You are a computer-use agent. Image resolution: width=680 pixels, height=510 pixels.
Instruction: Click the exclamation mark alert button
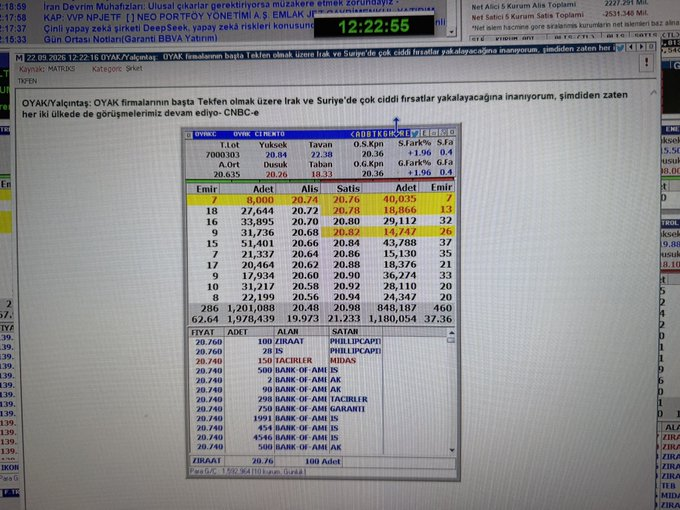[646, 63]
